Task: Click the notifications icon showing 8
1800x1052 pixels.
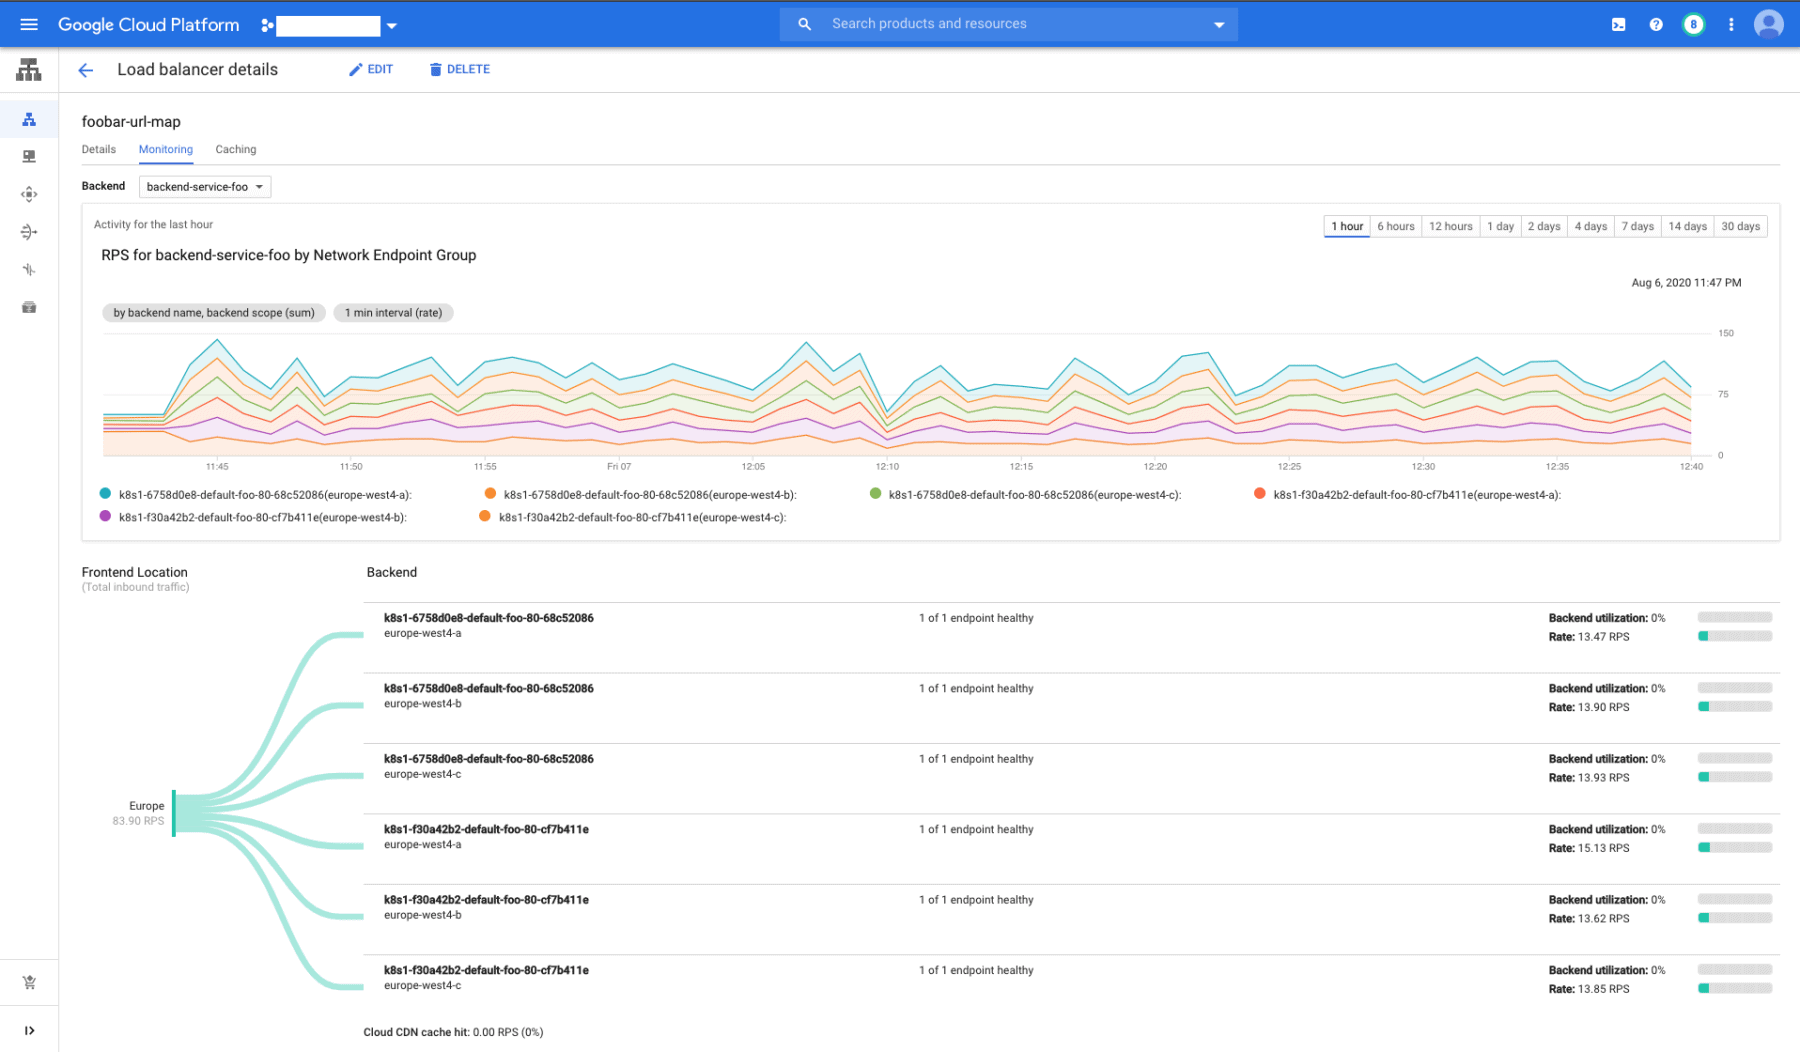Action: [1694, 24]
